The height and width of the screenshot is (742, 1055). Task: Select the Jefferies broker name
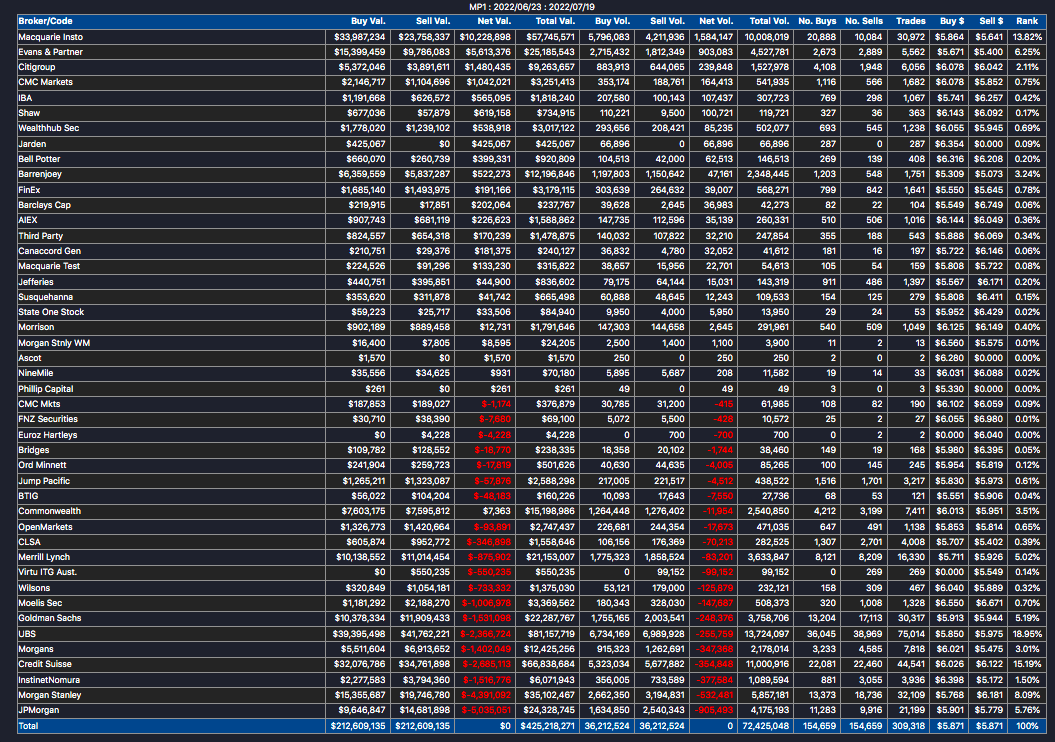(x=36, y=282)
